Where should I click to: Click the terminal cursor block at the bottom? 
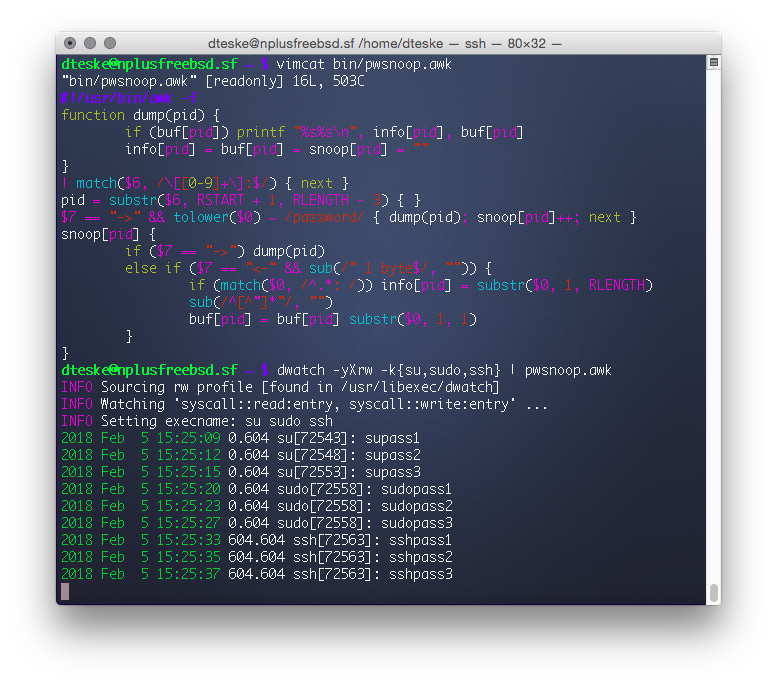point(65,591)
